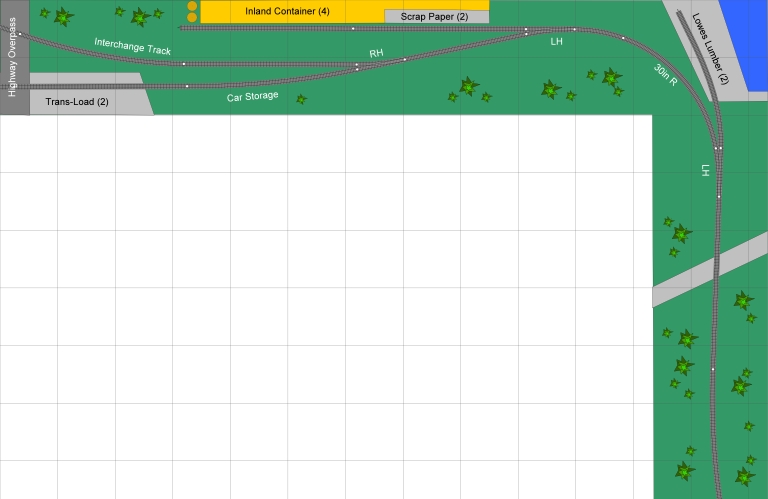Viewport: 768px width, 499px height.
Task: Select large tree in top-left corner
Action: [63, 16]
